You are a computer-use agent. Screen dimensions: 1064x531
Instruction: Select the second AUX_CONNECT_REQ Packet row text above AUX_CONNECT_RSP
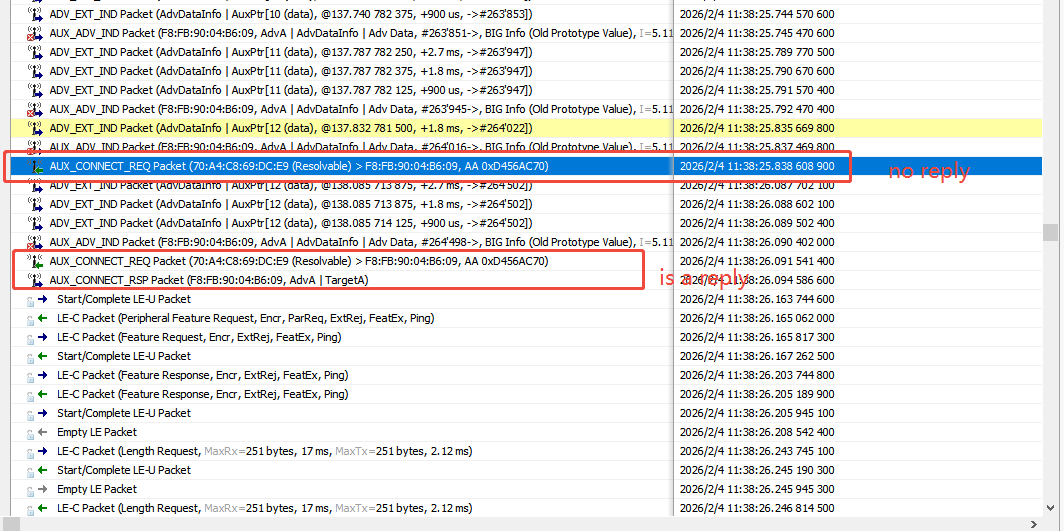[299, 261]
